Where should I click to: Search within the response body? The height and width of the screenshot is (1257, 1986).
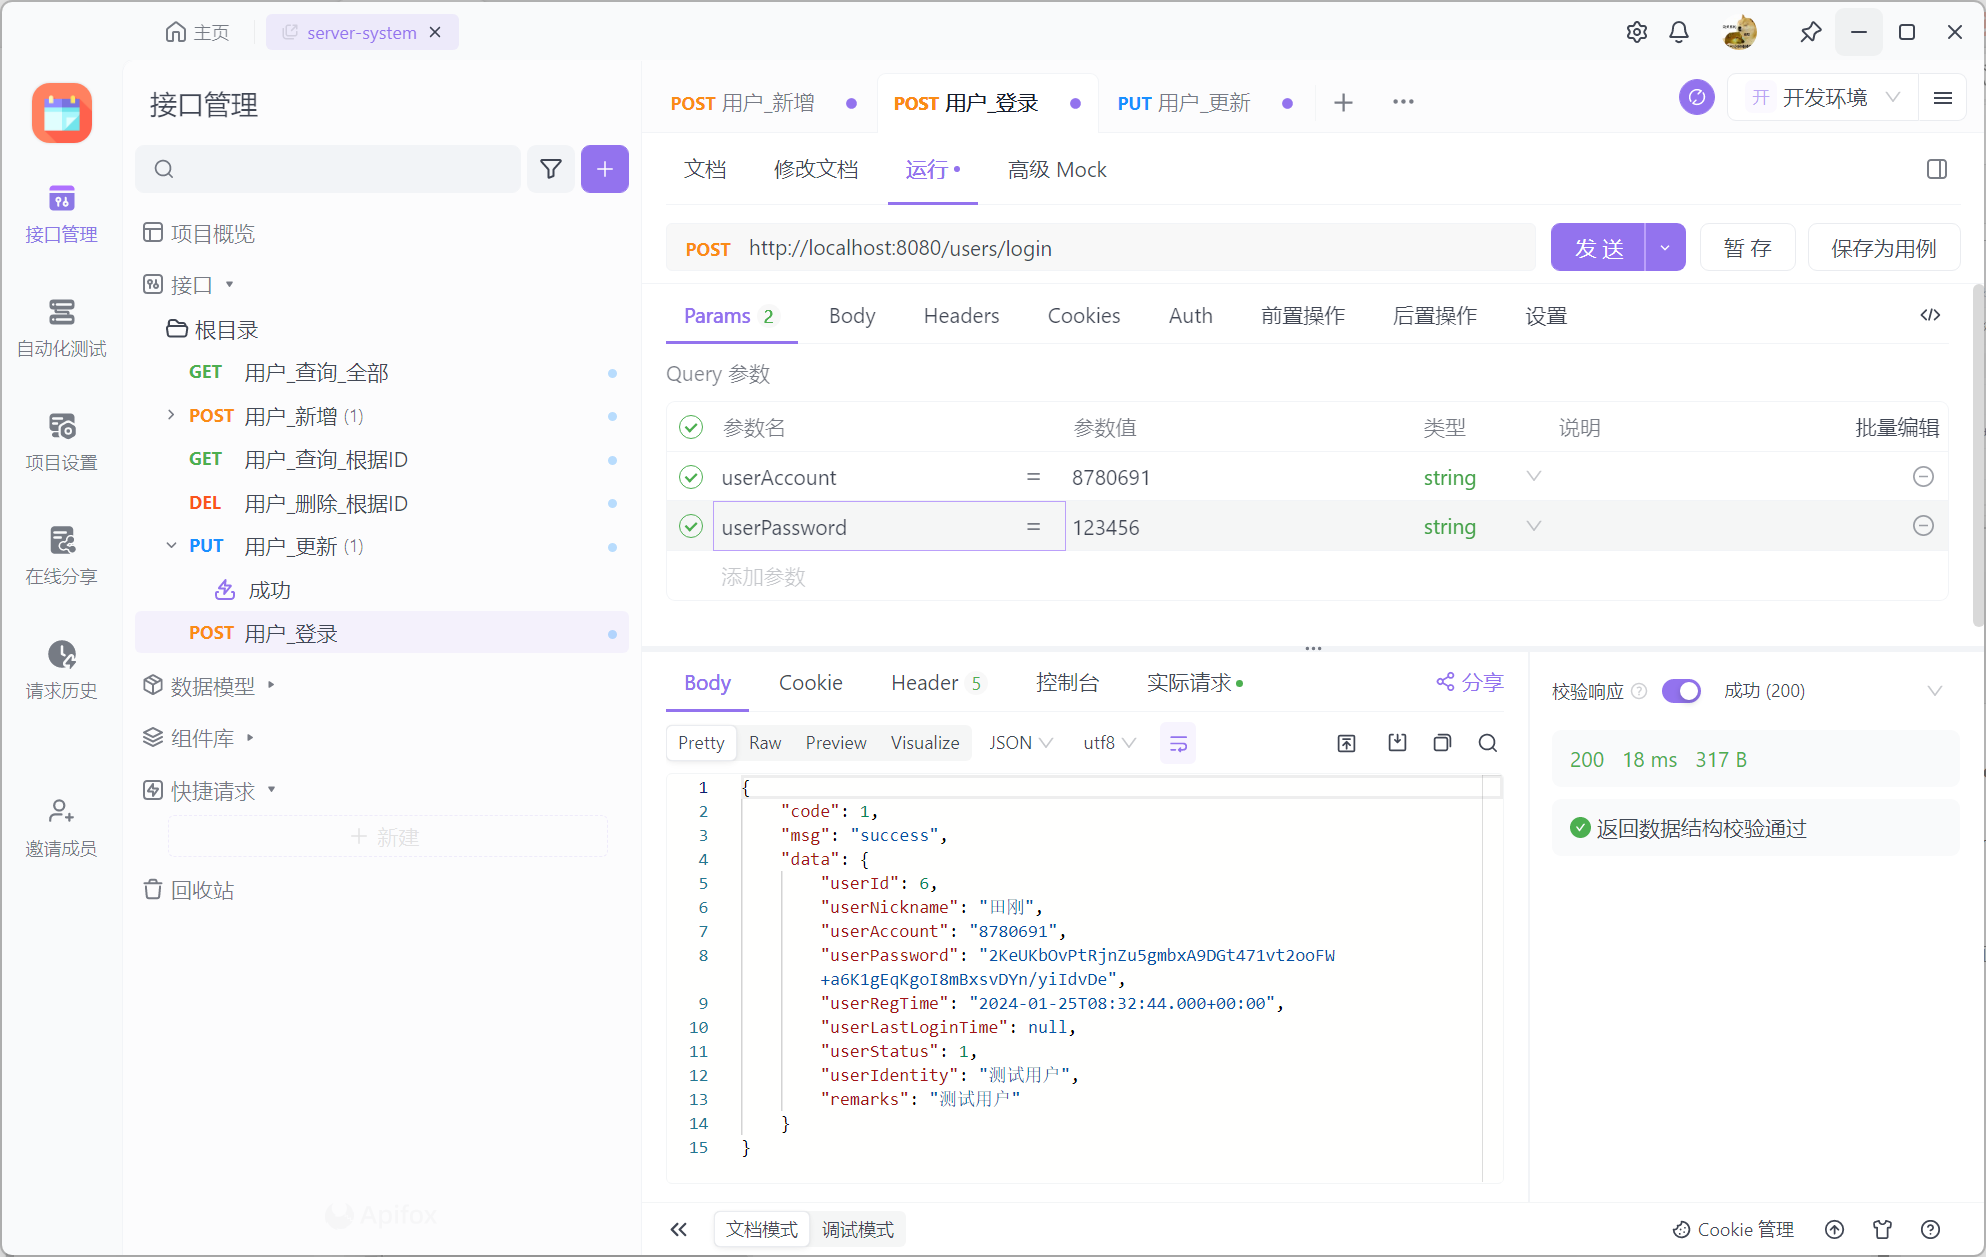(1488, 743)
